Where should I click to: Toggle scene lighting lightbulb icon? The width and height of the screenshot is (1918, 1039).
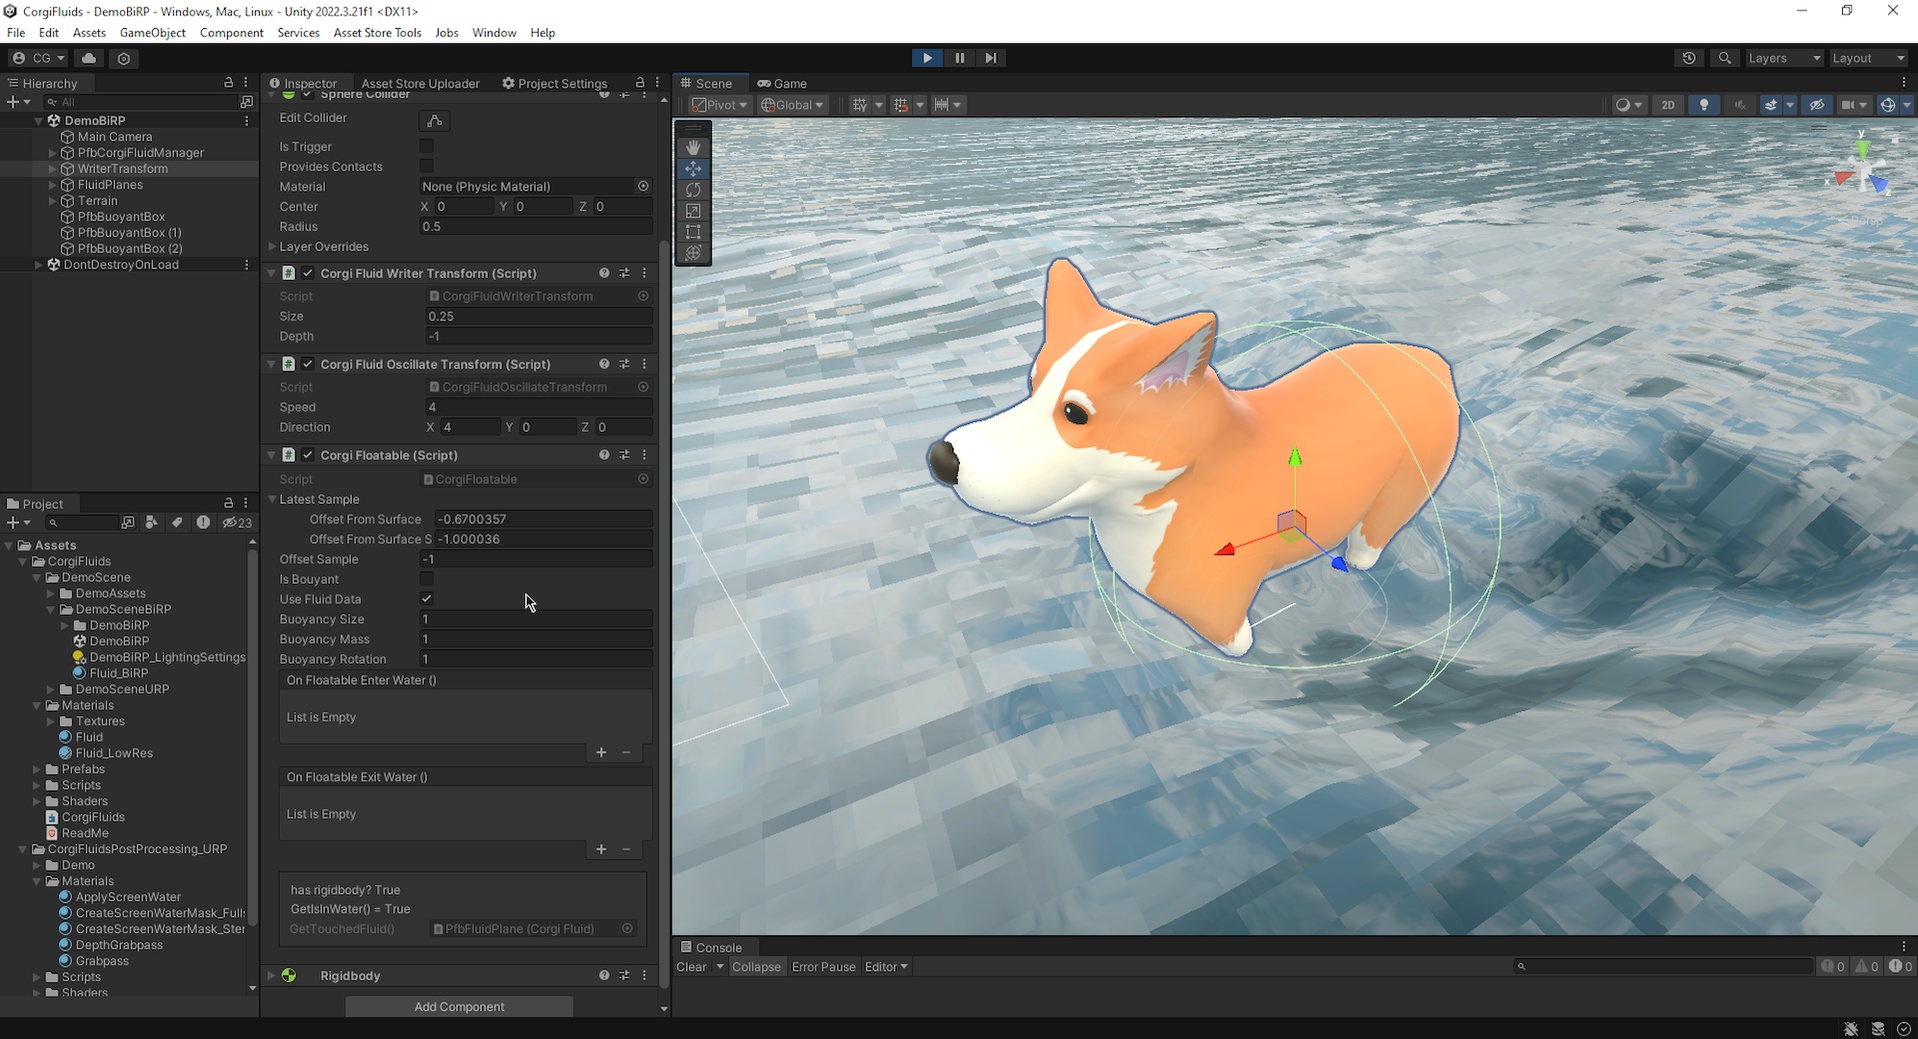[x=1704, y=105]
